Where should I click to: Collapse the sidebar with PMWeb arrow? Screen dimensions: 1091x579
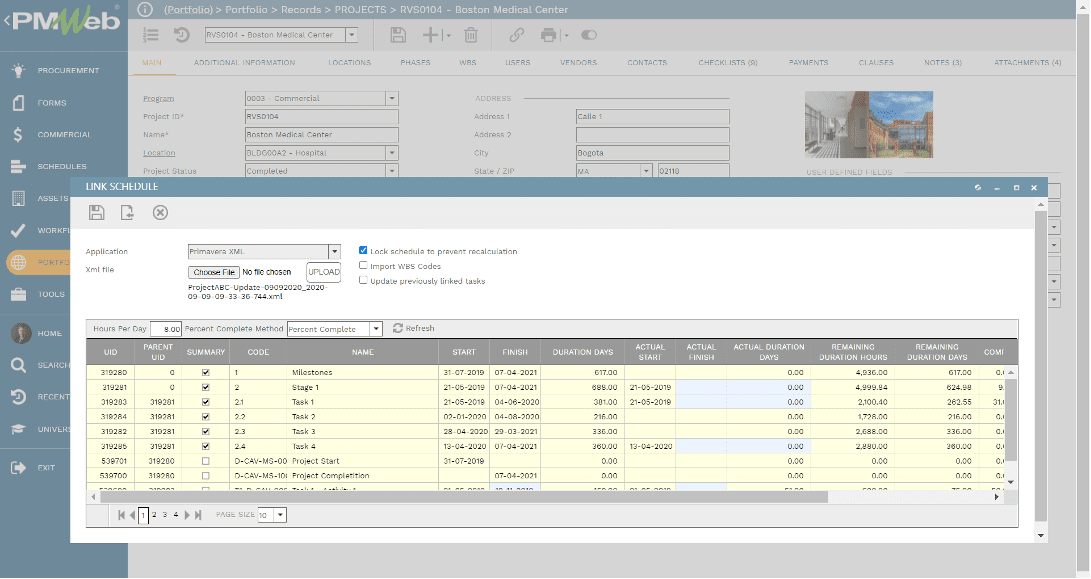(x=7, y=21)
